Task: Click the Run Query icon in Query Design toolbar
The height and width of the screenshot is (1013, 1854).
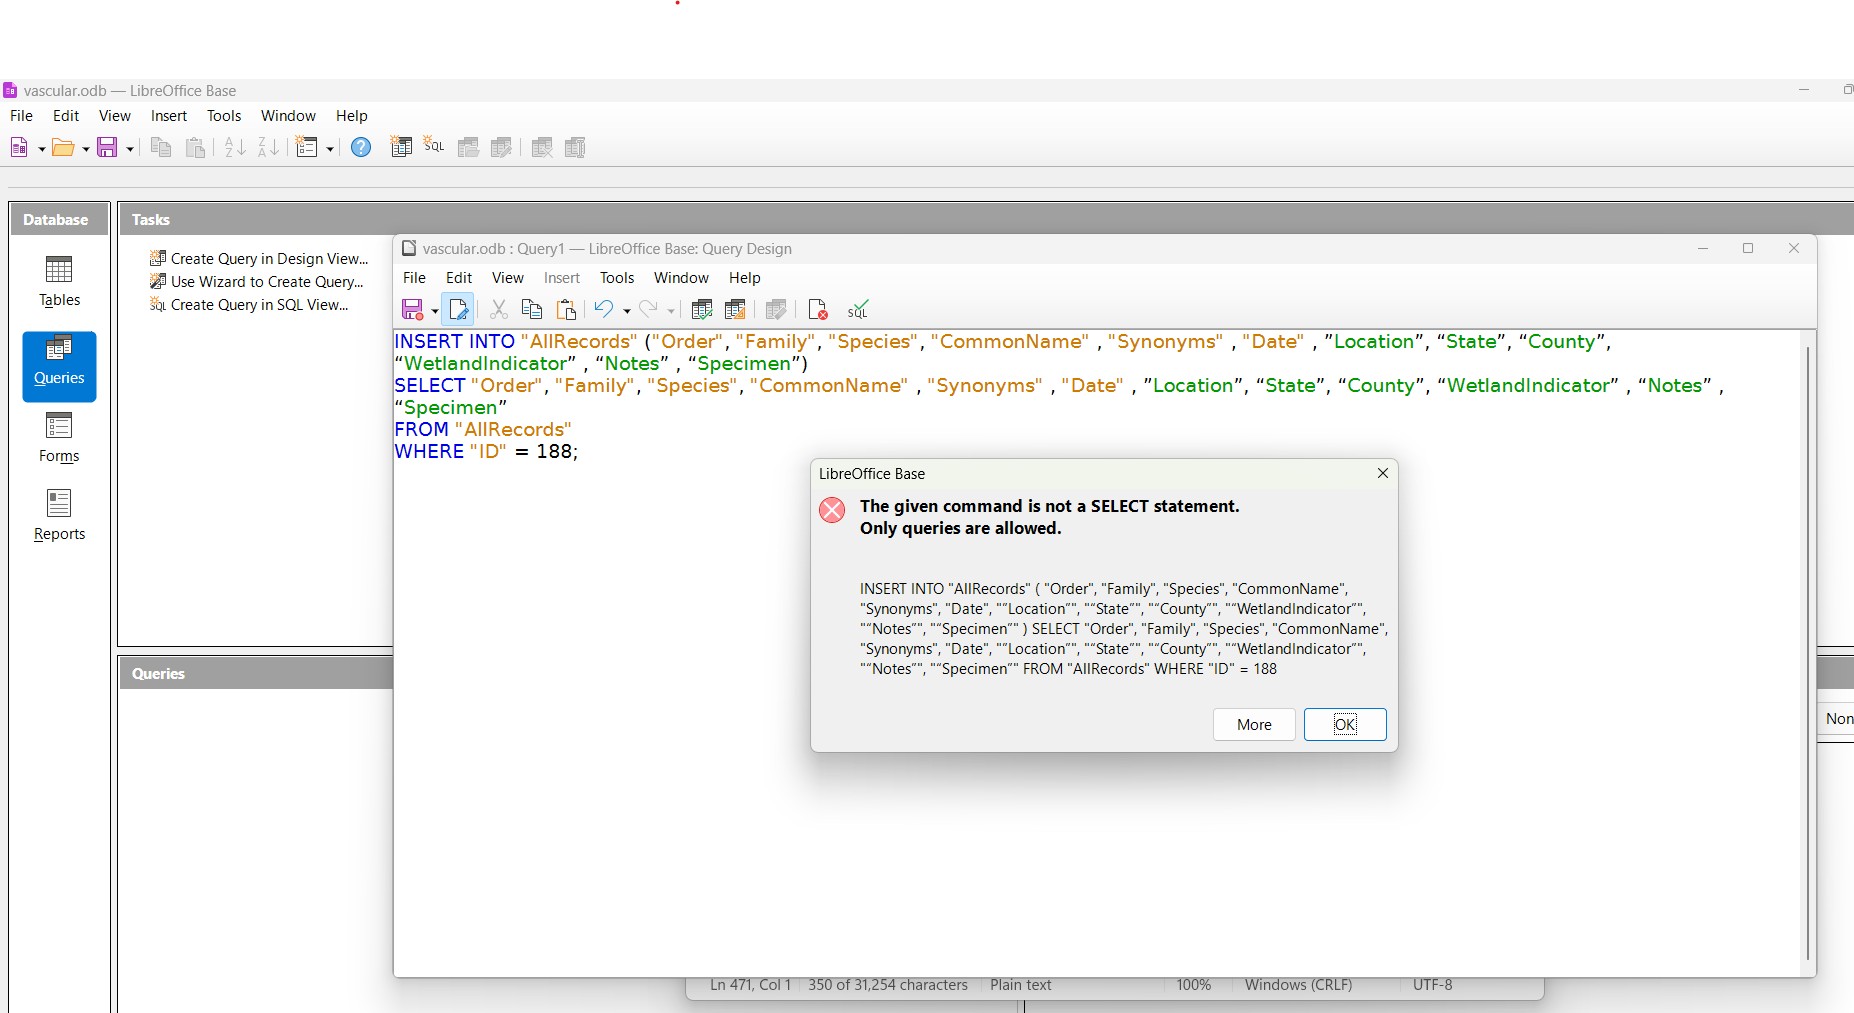Action: click(x=702, y=310)
